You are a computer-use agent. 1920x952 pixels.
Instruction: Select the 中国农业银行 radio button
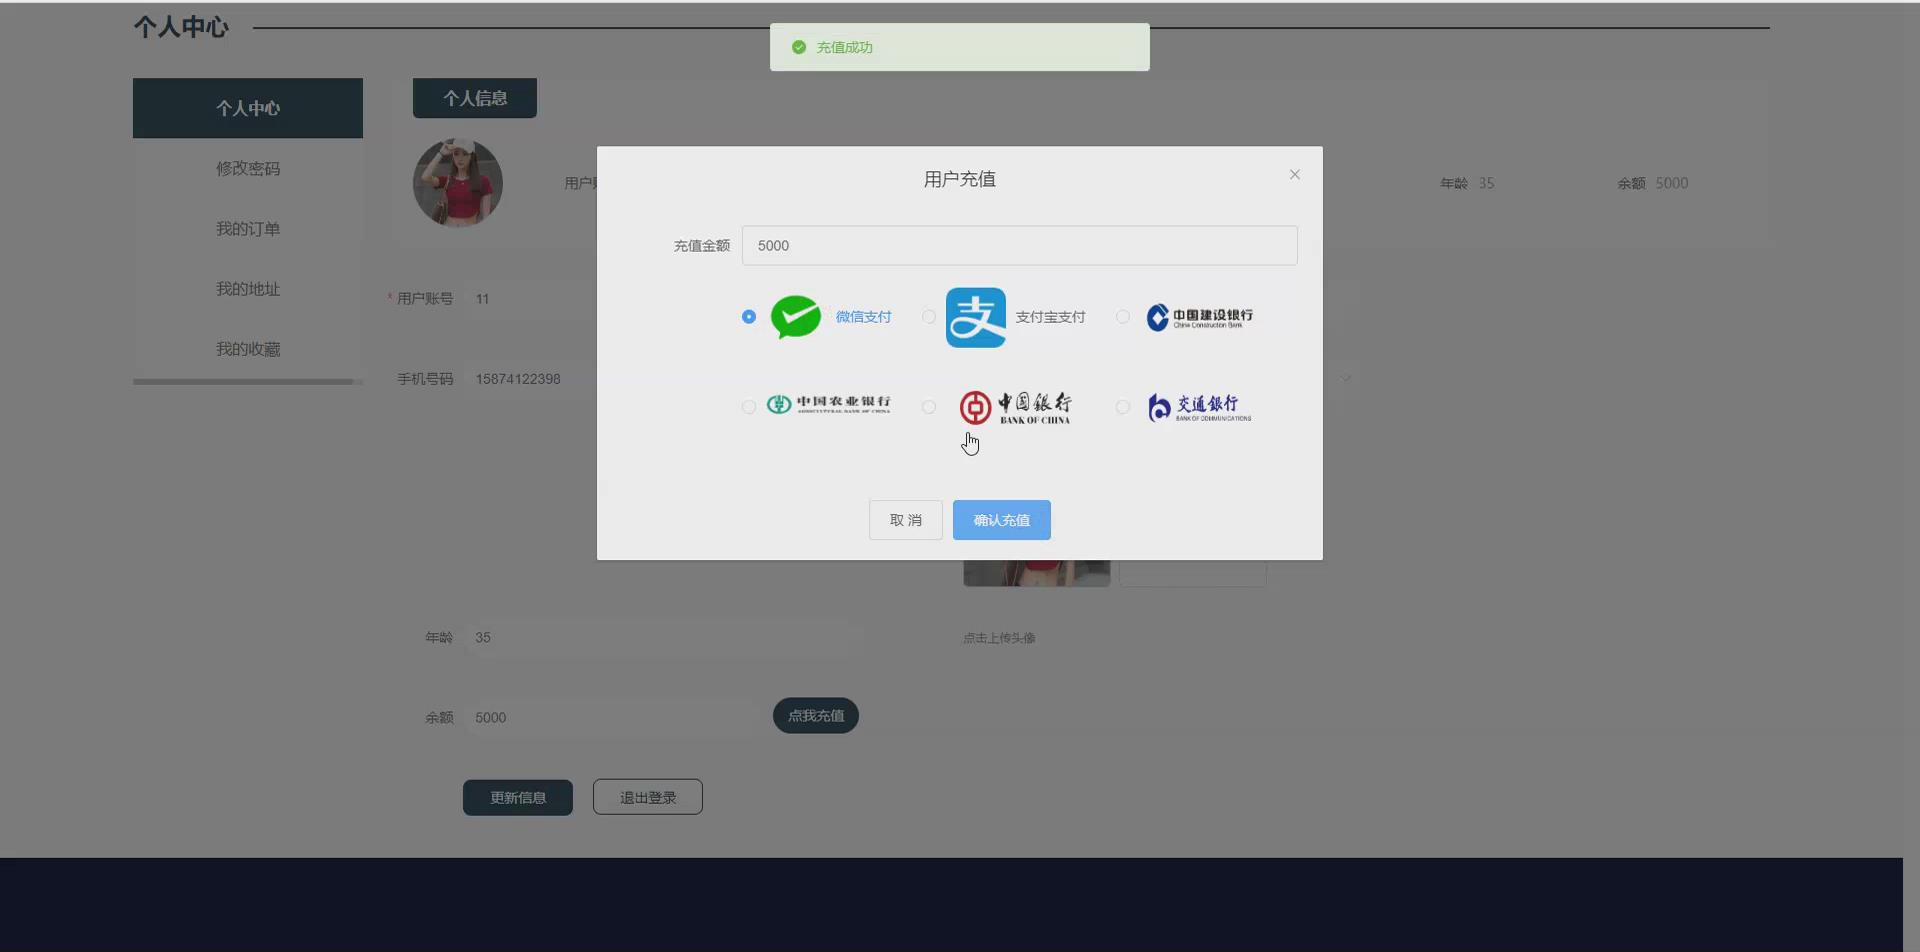click(749, 407)
